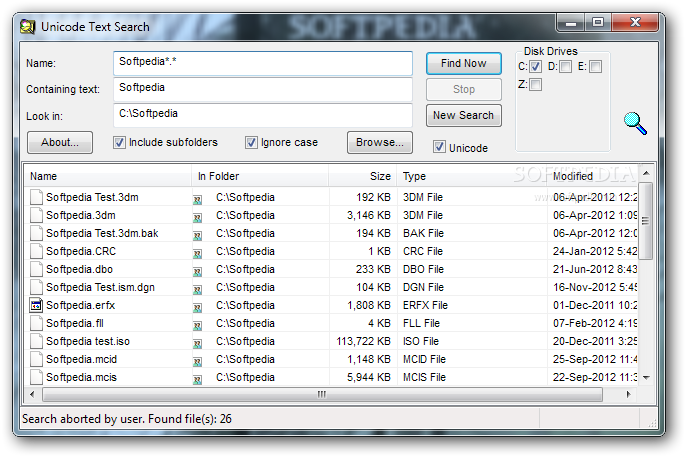
Task: Click the FLL File type cell
Action: click(421, 323)
